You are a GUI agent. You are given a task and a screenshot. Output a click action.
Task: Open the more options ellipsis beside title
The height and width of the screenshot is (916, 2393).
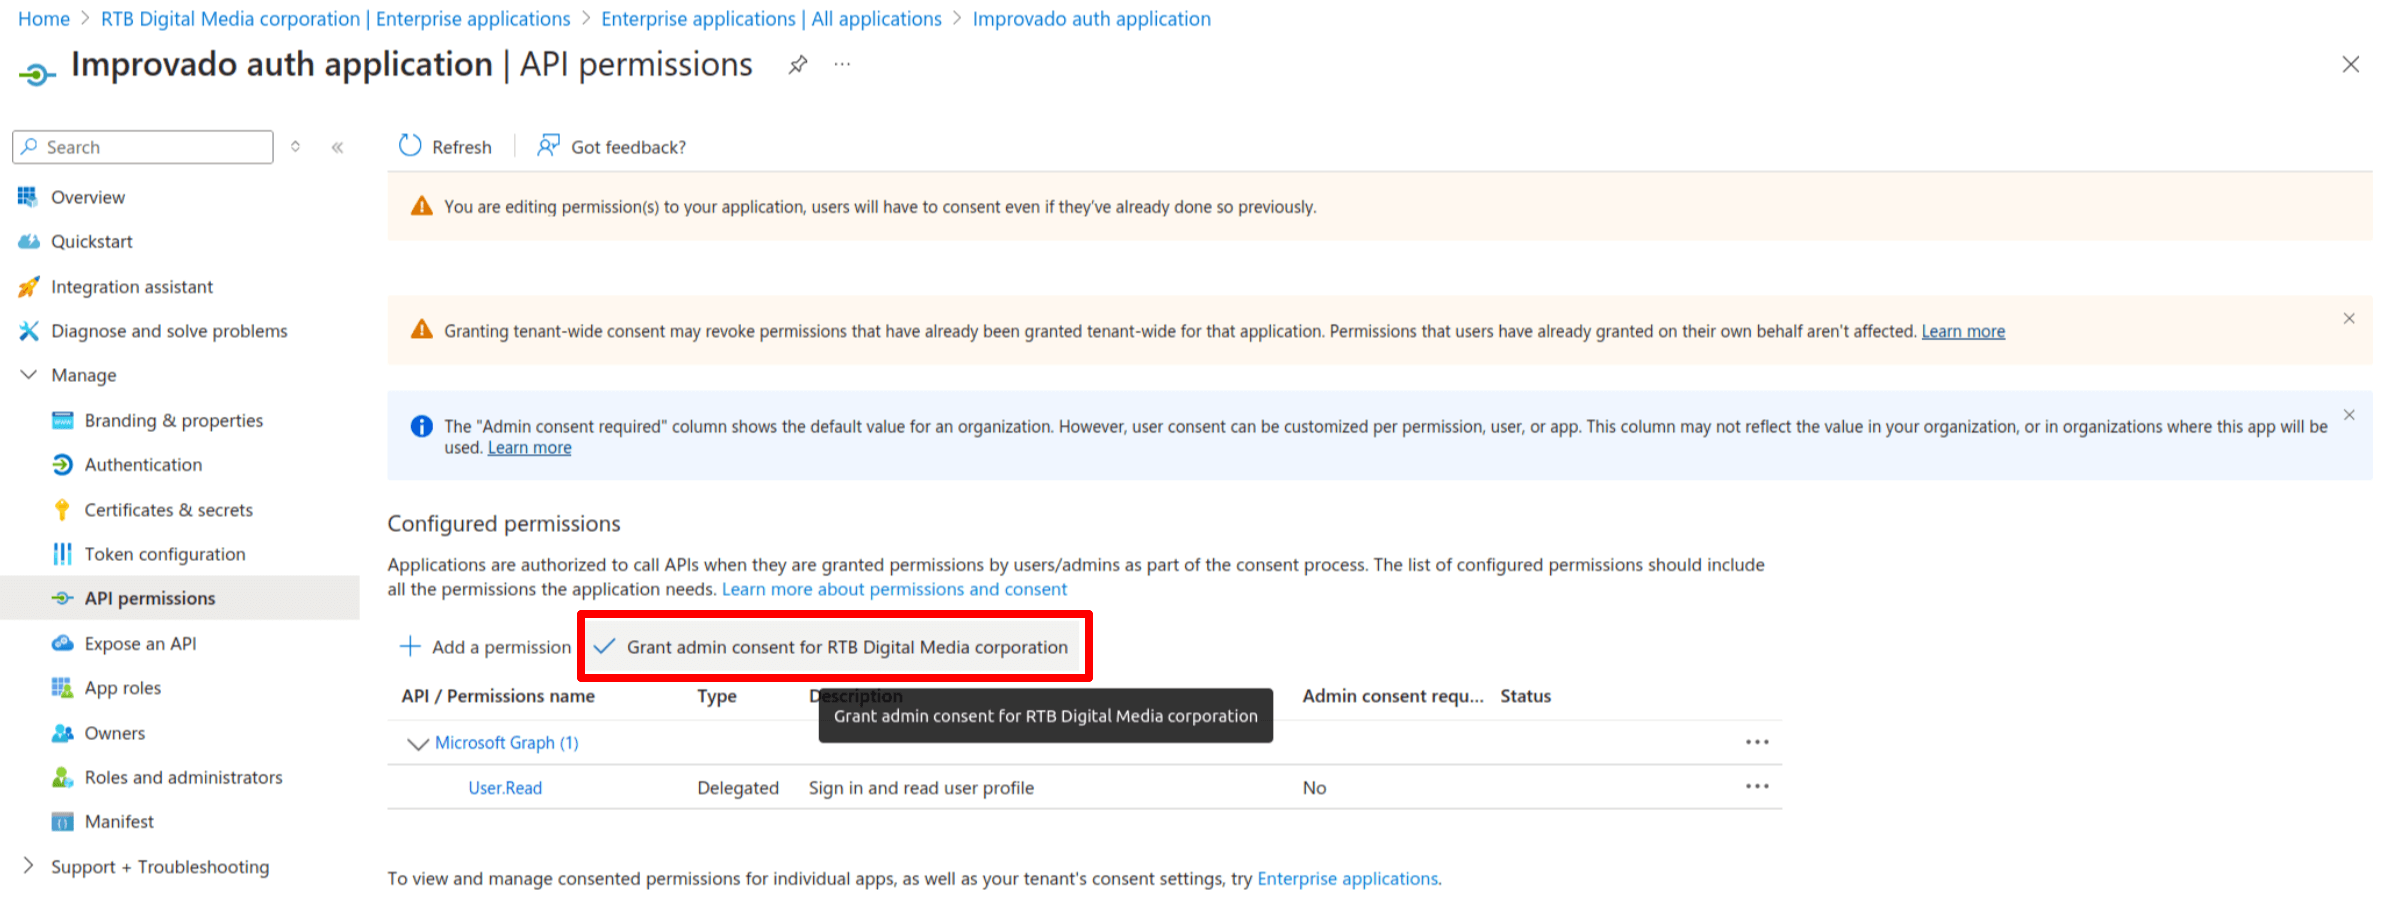(x=842, y=64)
